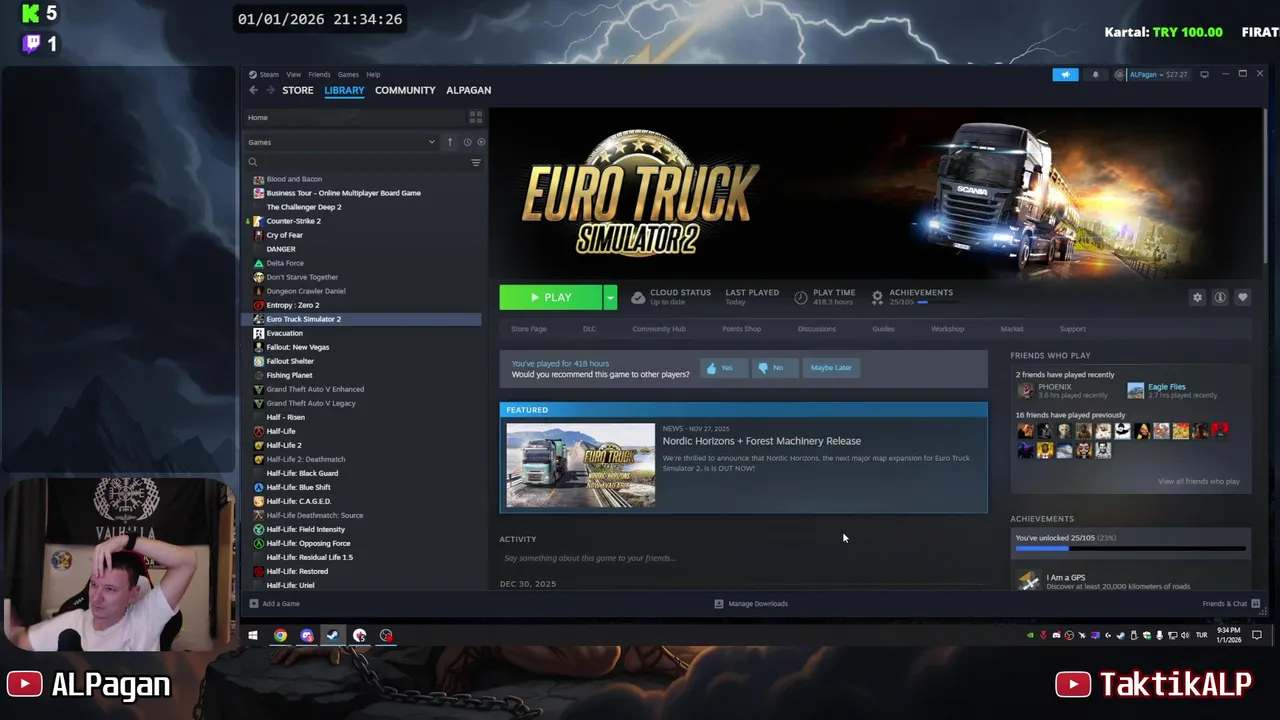The height and width of the screenshot is (720, 1280).
Task: Click the recent activity clock filter icon
Action: click(467, 142)
